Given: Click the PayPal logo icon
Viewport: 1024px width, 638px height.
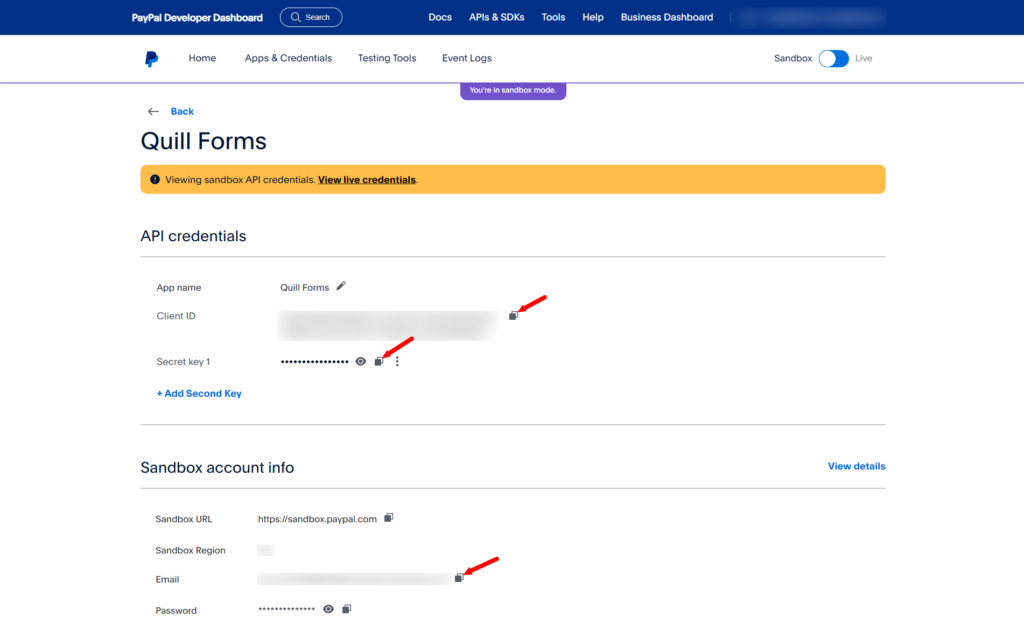Looking at the screenshot, I should tap(152, 59).
